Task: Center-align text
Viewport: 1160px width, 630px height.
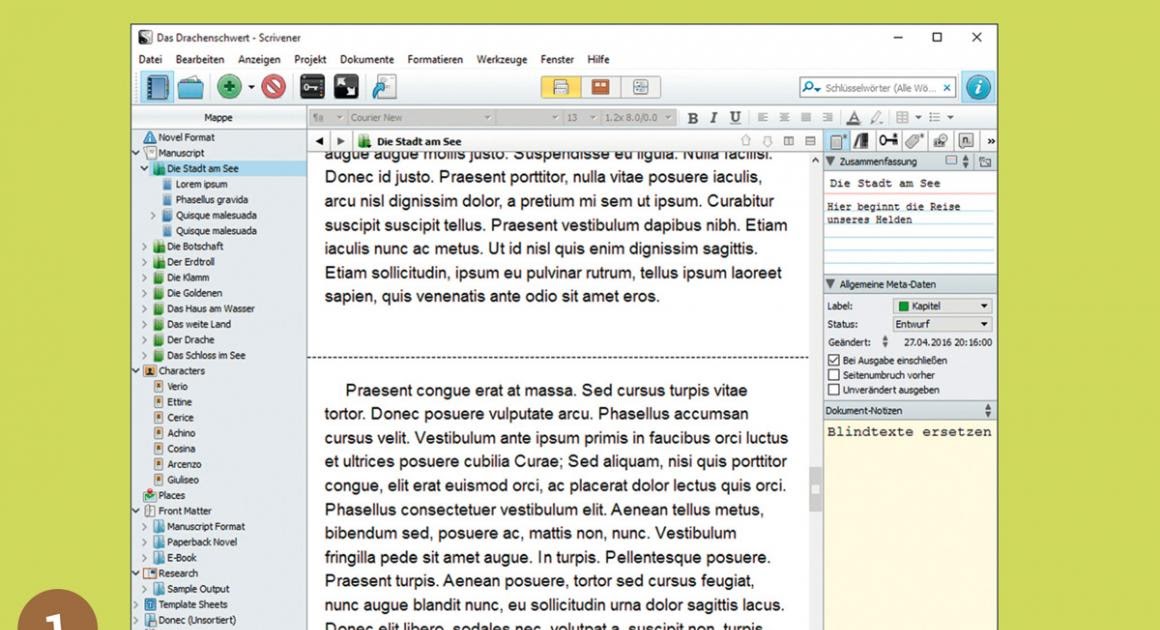Action: click(784, 118)
